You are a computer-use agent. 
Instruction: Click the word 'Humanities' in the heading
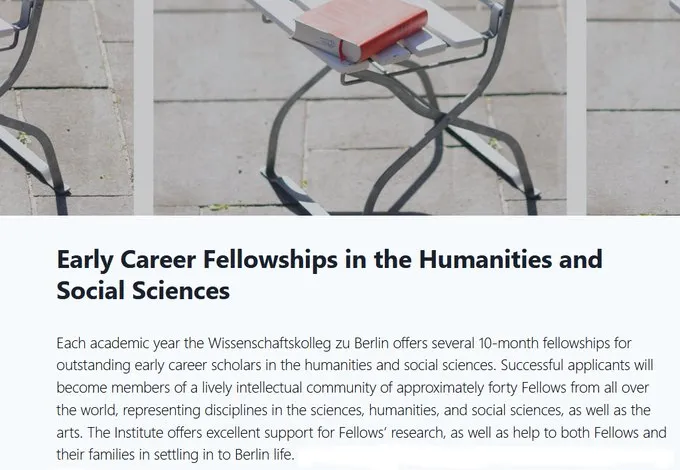tap(485, 259)
